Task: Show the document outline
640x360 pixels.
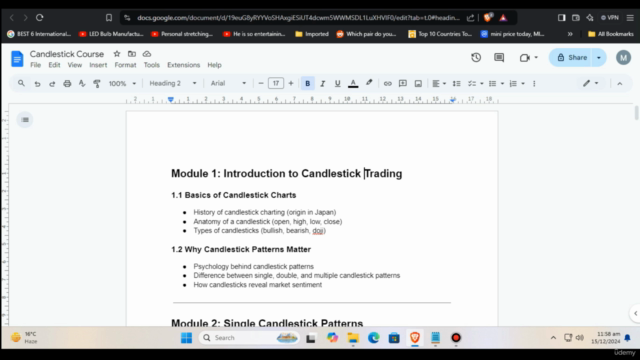Action: 25,120
